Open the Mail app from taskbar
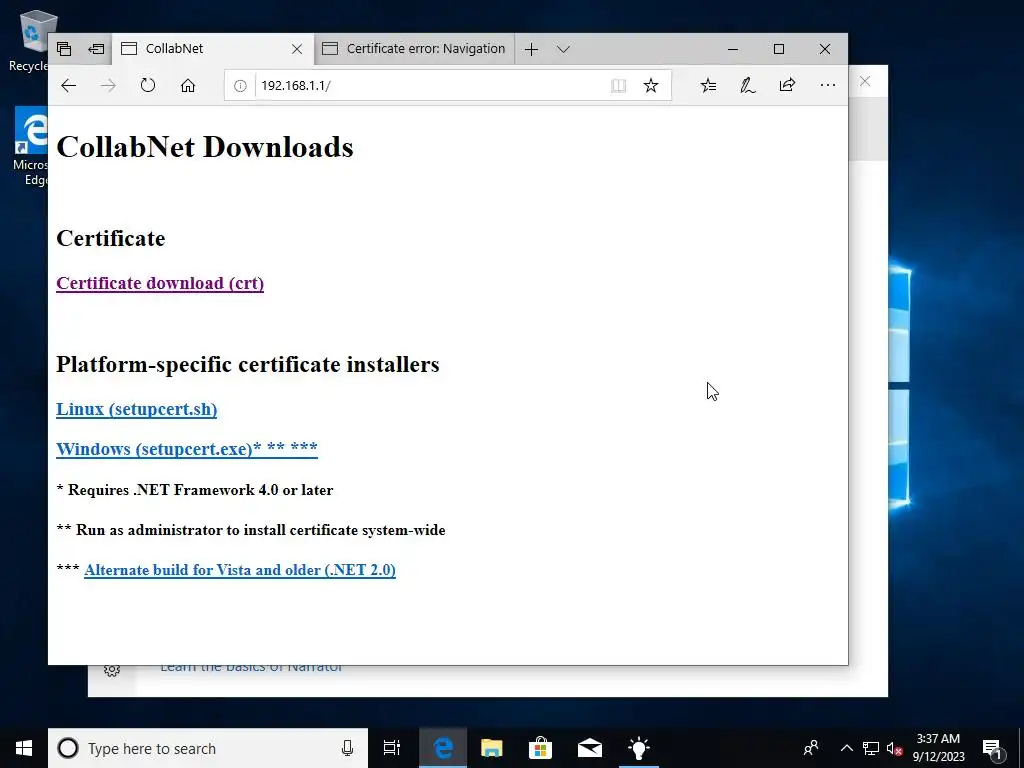This screenshot has height=768, width=1024. (x=590, y=748)
